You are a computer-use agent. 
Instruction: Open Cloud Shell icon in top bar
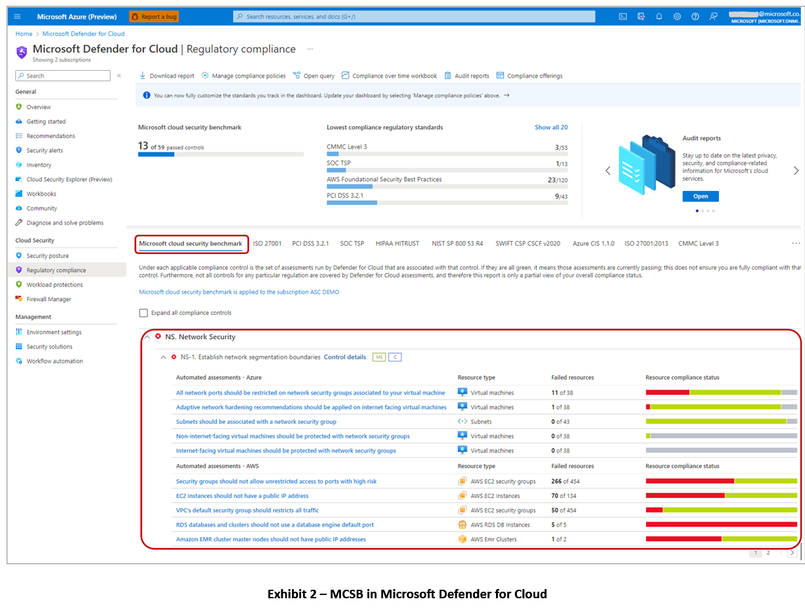[x=623, y=16]
